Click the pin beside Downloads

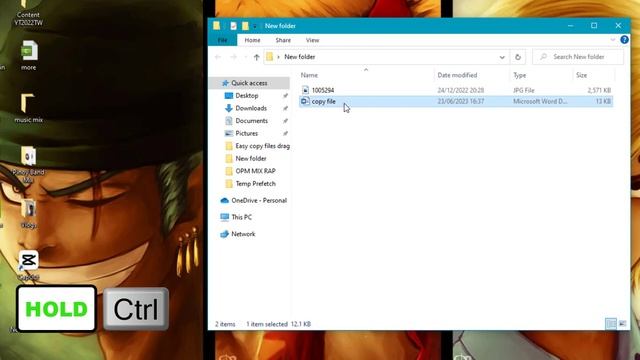pyautogui.click(x=285, y=108)
